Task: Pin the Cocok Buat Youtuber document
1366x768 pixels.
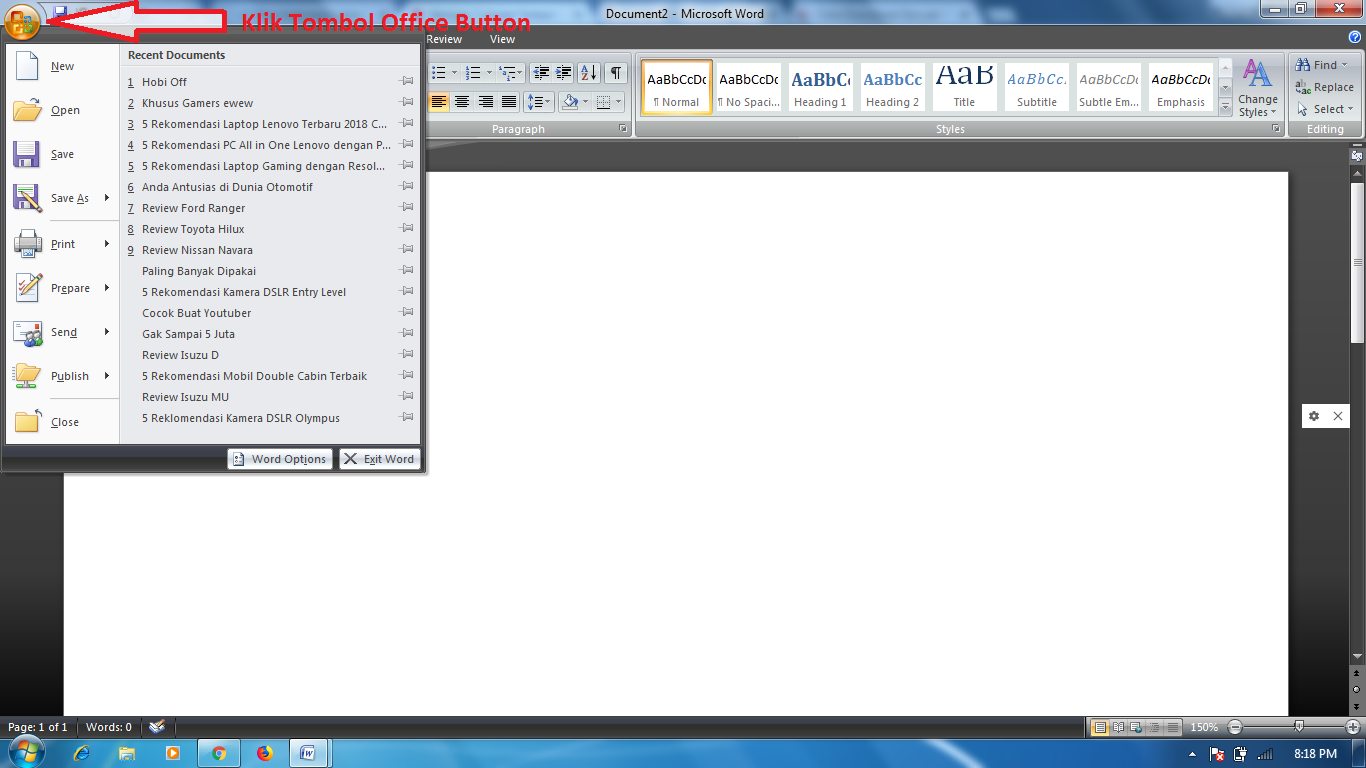Action: pyautogui.click(x=407, y=312)
